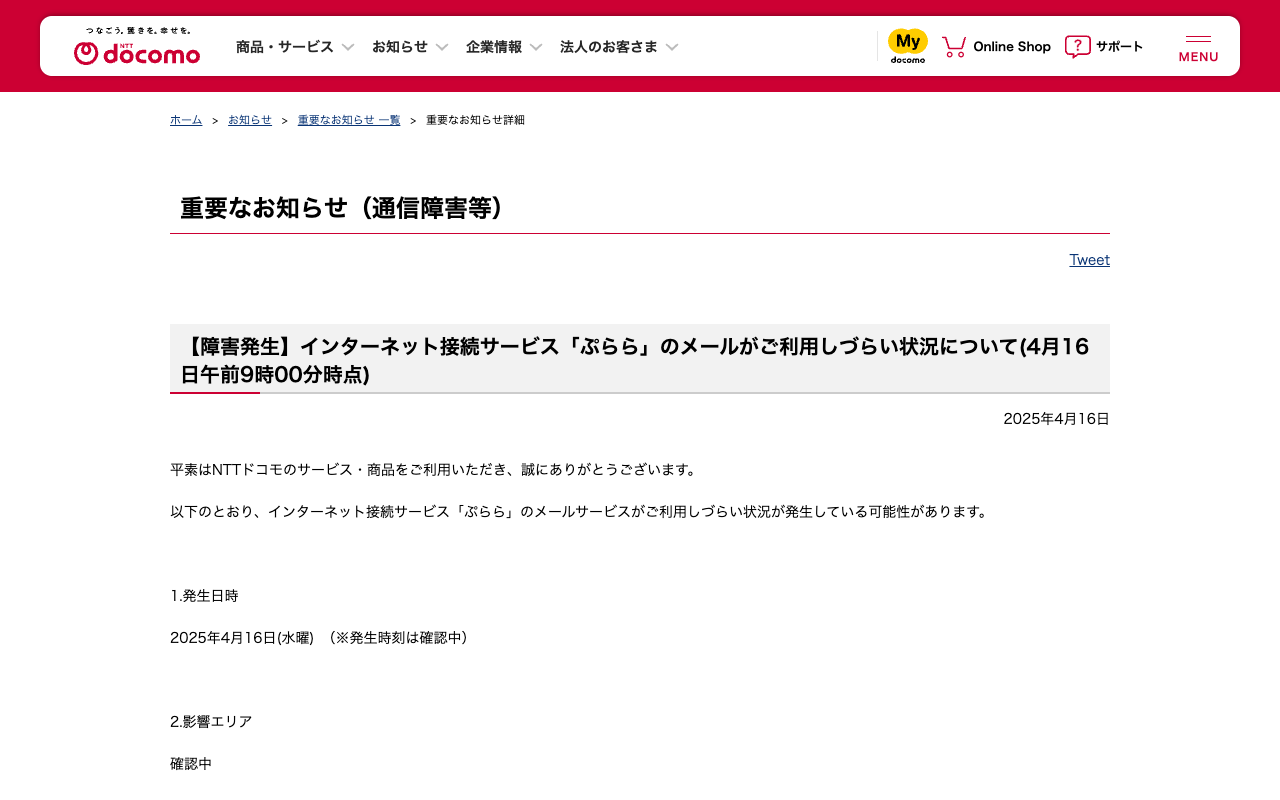Viewport: 1280px width, 800px height.
Task: Click the 確認中 text under 影響エリア
Action: tap(191, 764)
